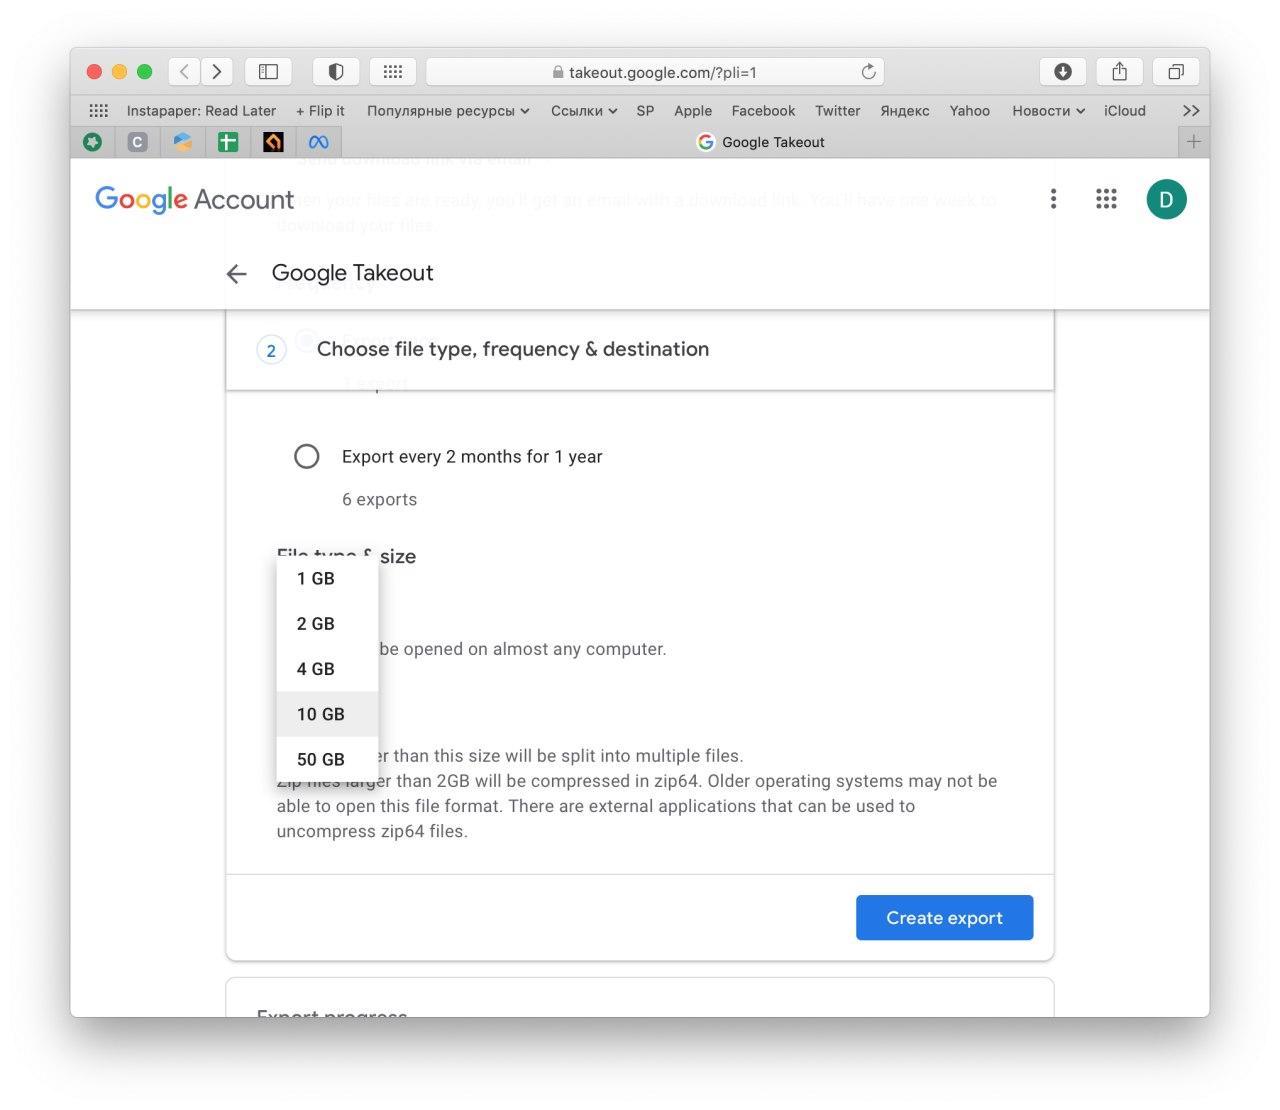1280x1110 pixels.
Task: Open the SP bookmark
Action: (x=645, y=111)
